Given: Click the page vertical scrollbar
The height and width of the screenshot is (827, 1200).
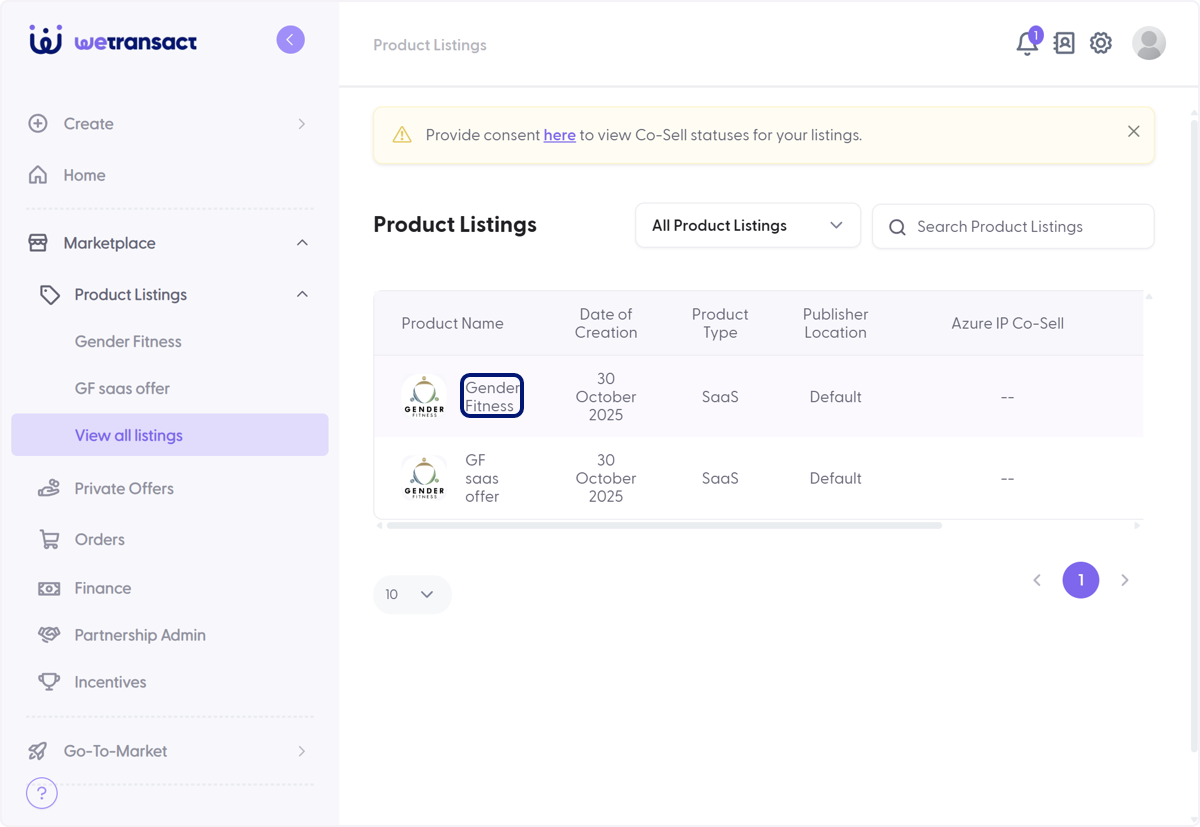Looking at the screenshot, I should pyautogui.click(x=1194, y=435).
